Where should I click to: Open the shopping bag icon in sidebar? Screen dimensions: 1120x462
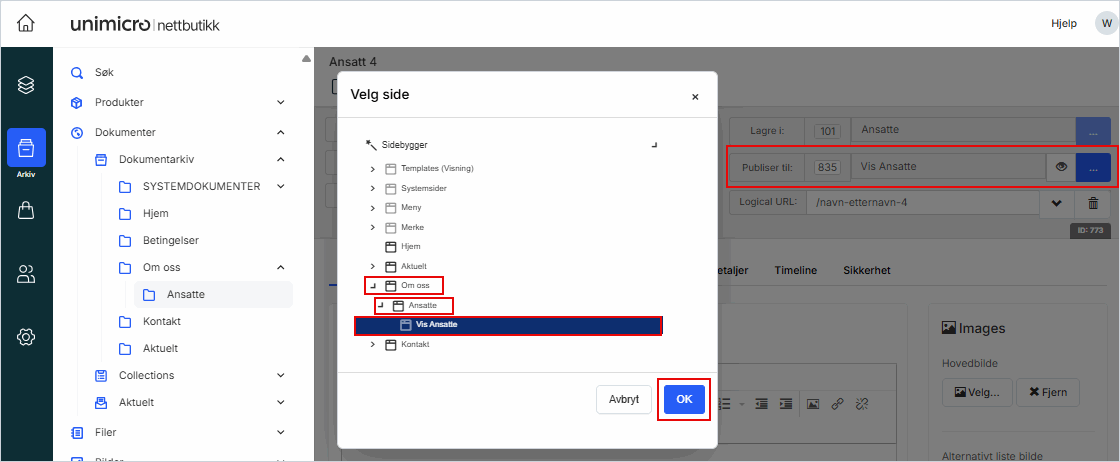(26, 210)
